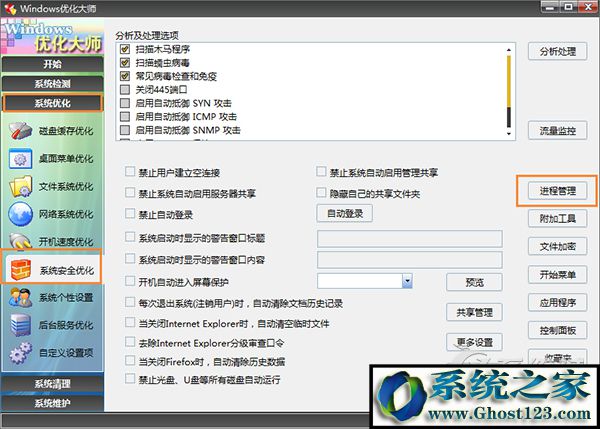Viewport: 600px width, 429px height.
Task: Select 文件系统优化 folder icon
Action: (20, 187)
